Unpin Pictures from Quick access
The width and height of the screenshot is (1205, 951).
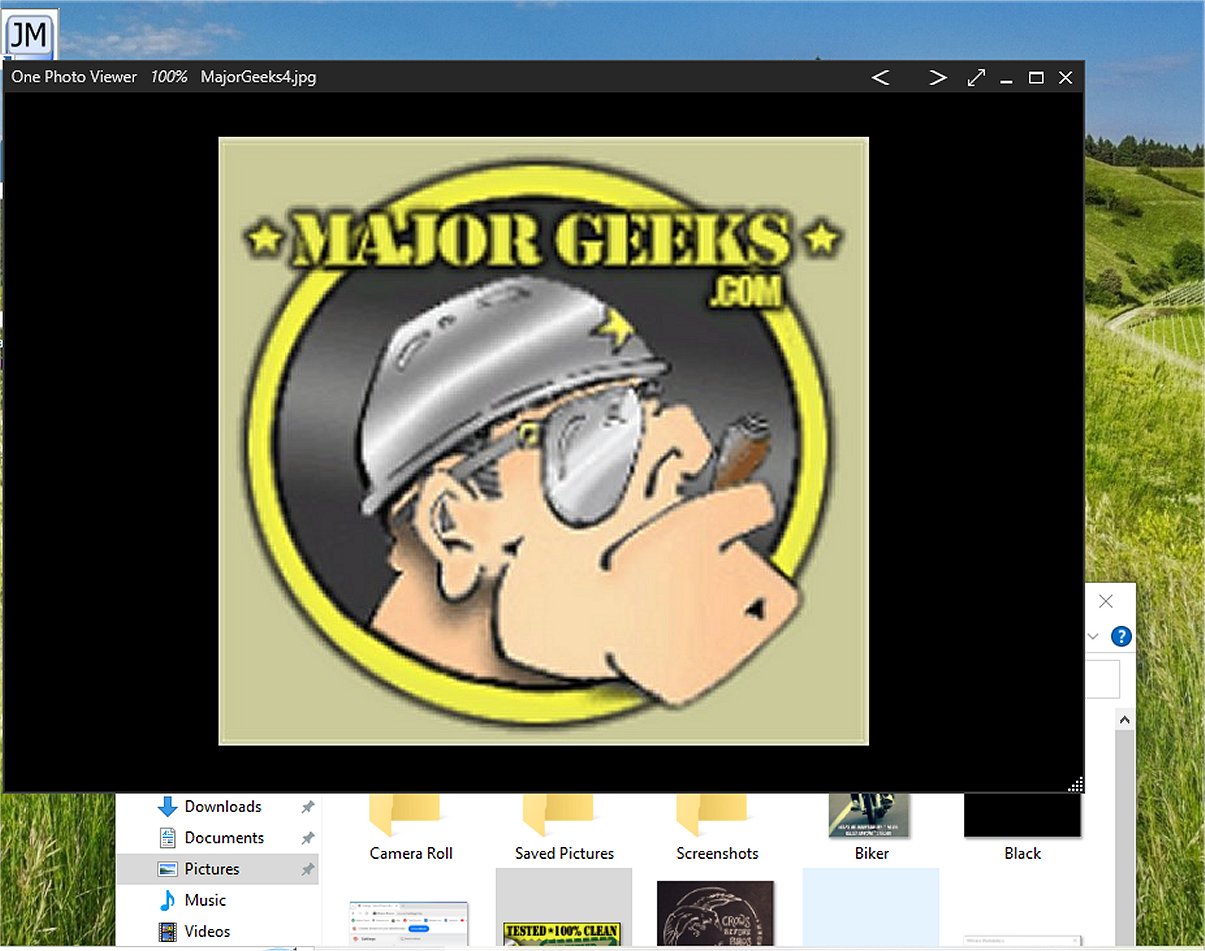point(307,869)
